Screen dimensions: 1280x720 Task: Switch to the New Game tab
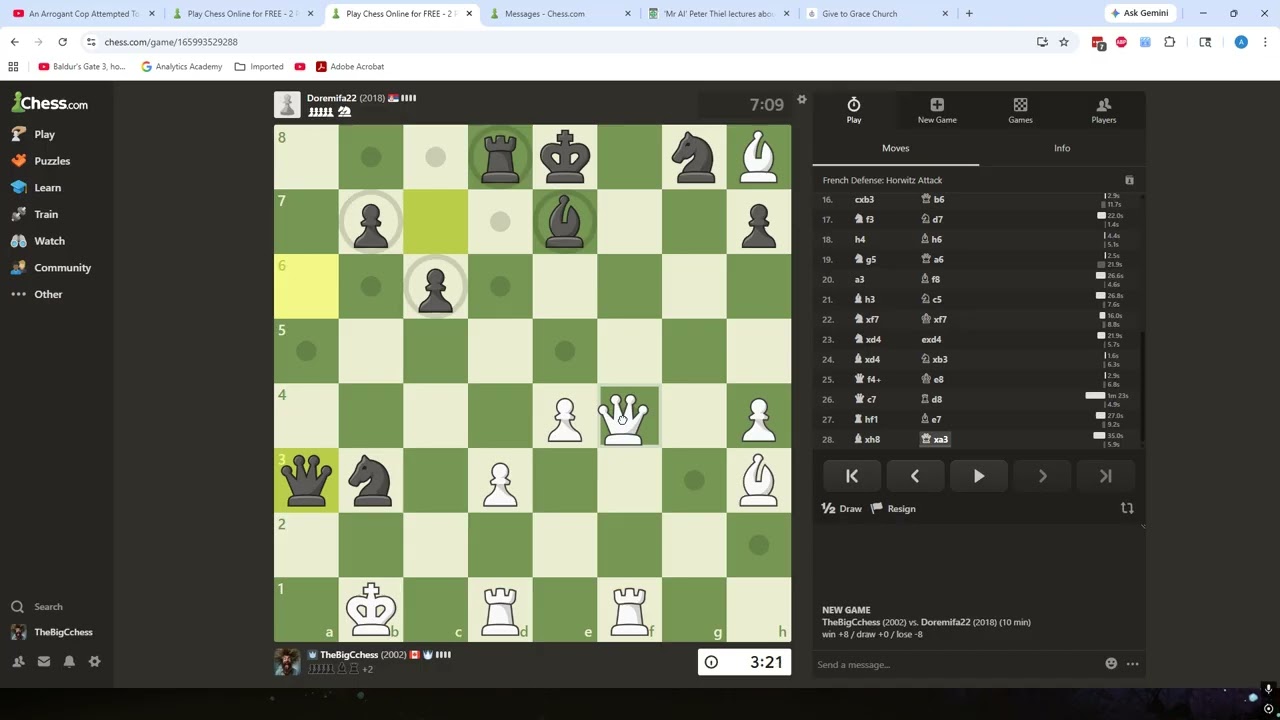(x=937, y=111)
